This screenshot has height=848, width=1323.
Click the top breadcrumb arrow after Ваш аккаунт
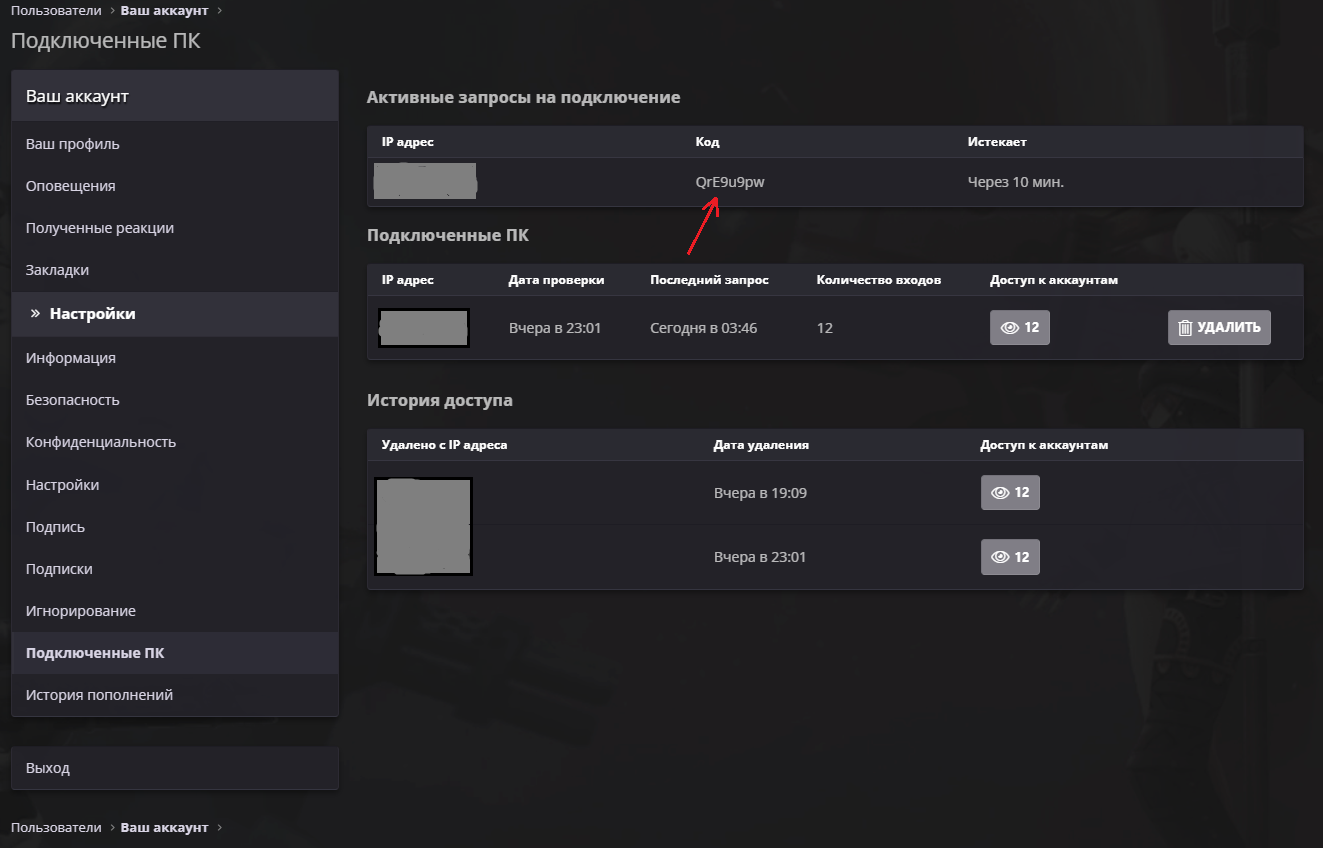pos(220,11)
